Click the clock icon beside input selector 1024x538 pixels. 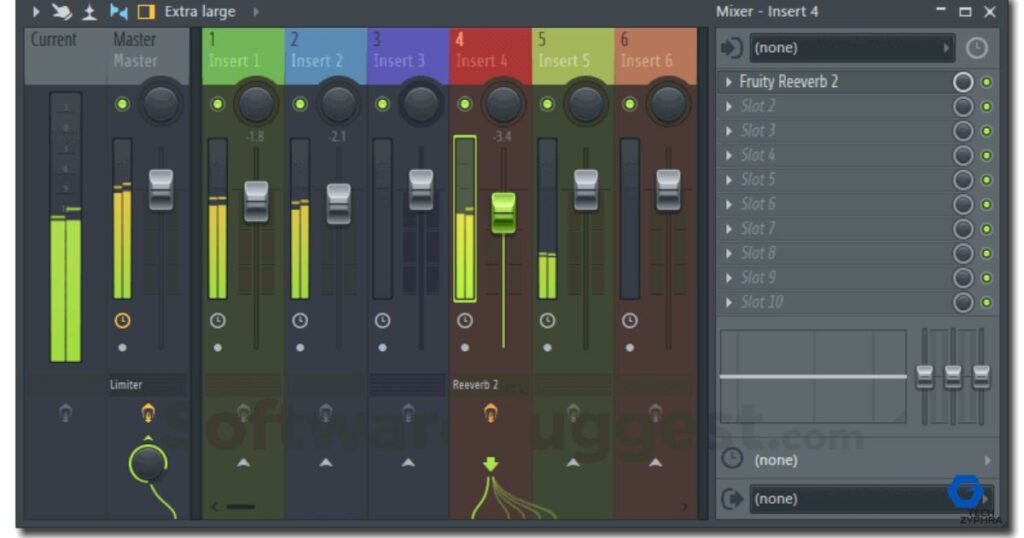(x=976, y=48)
